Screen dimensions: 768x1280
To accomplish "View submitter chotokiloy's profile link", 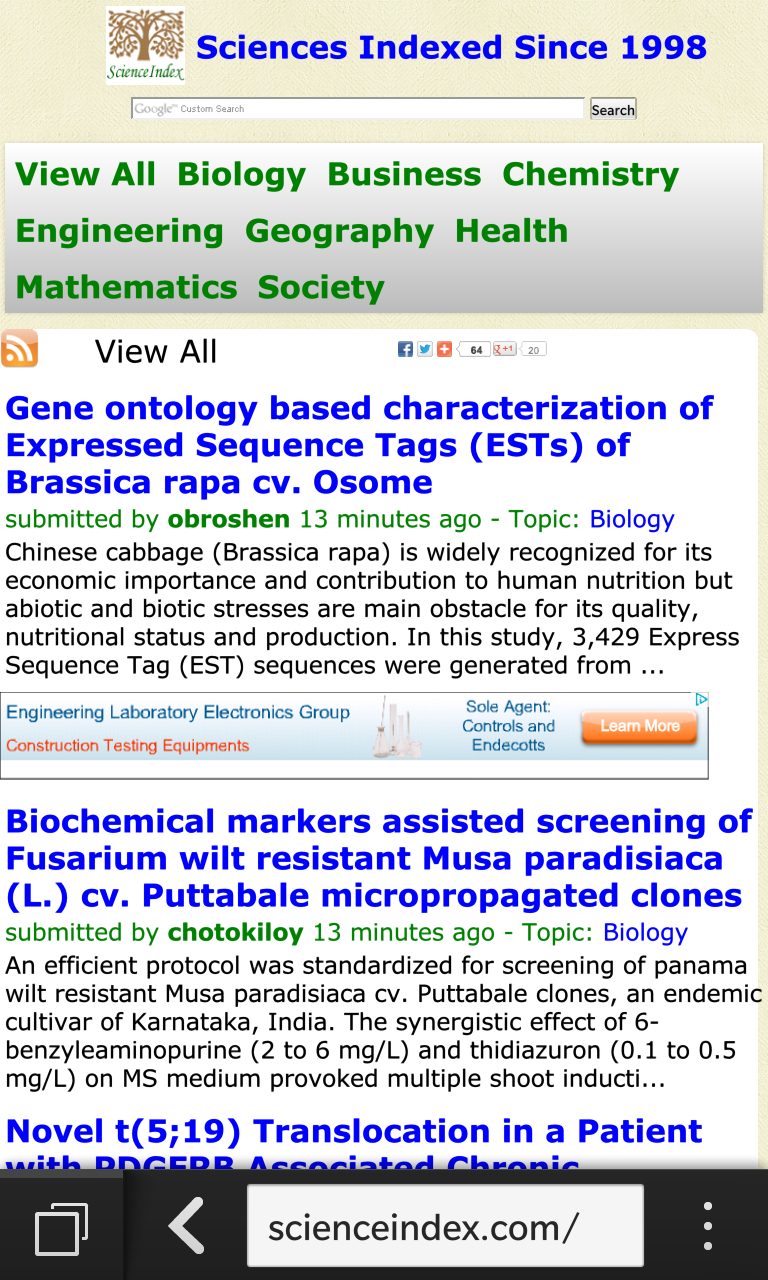I will pyautogui.click(x=235, y=933).
